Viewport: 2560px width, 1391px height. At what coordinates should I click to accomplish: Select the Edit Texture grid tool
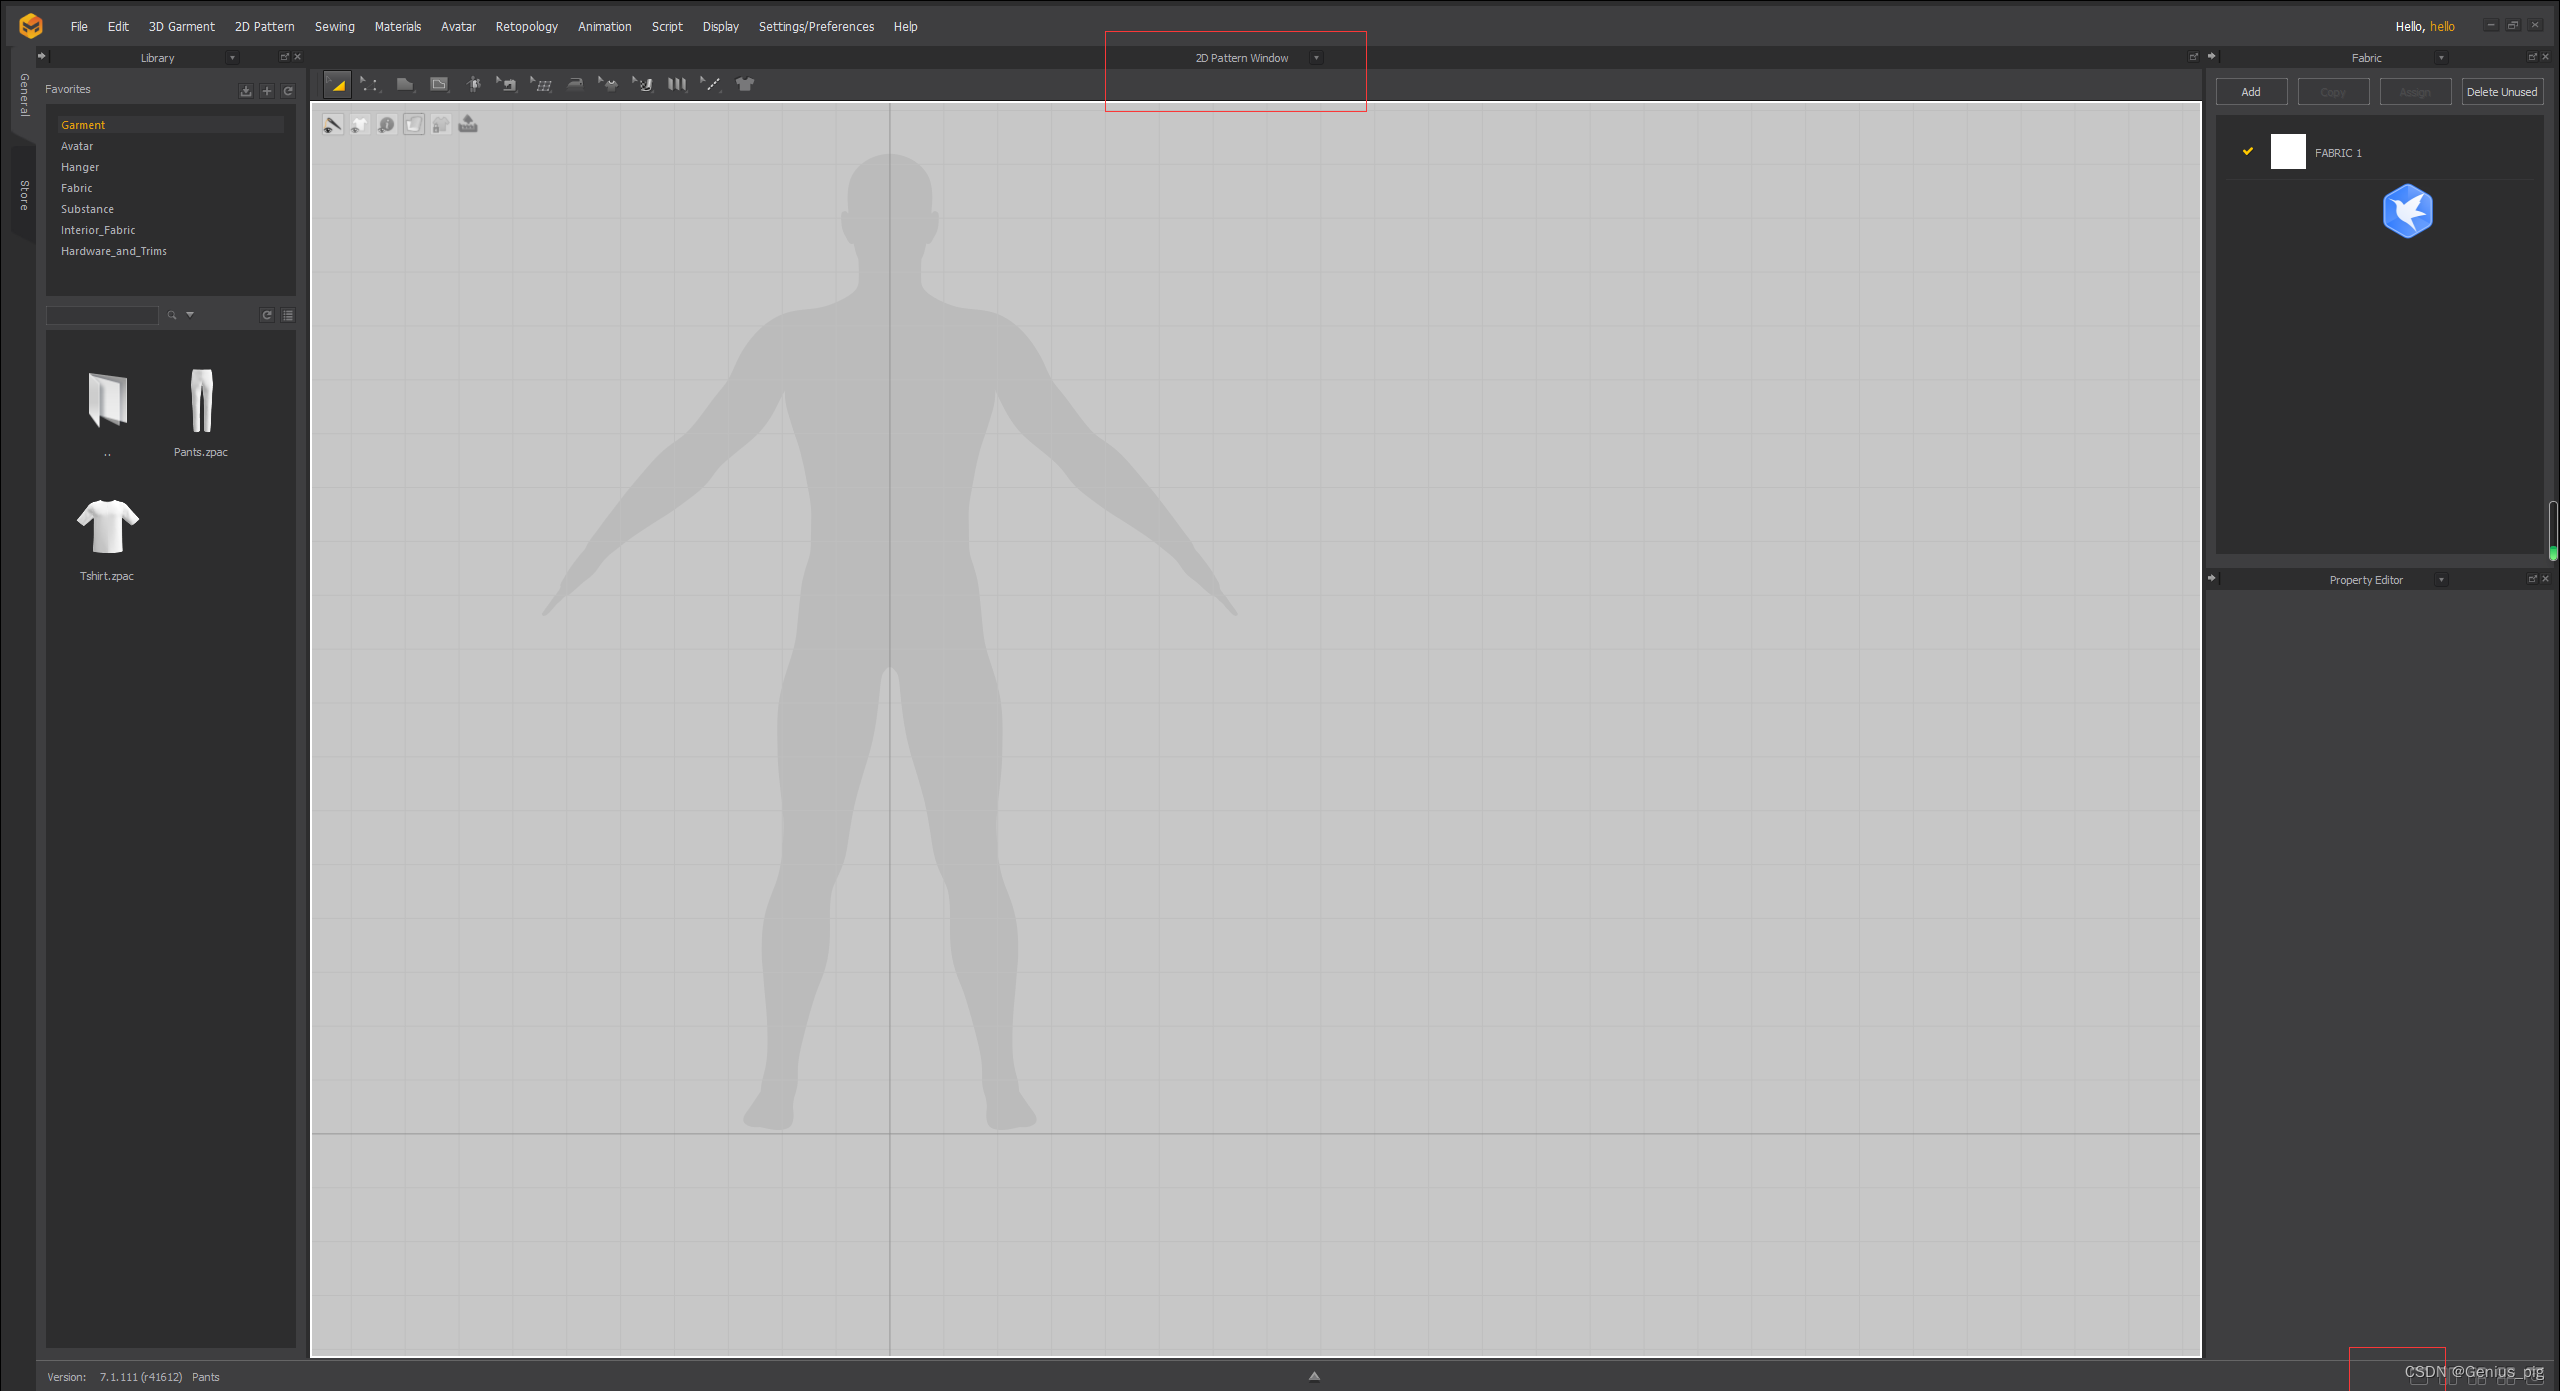point(541,85)
